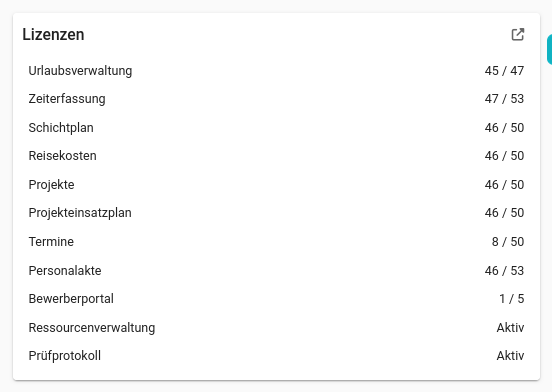Click the 1 / 5 Bewerberportal count
The width and height of the screenshot is (552, 392).
[512, 299]
